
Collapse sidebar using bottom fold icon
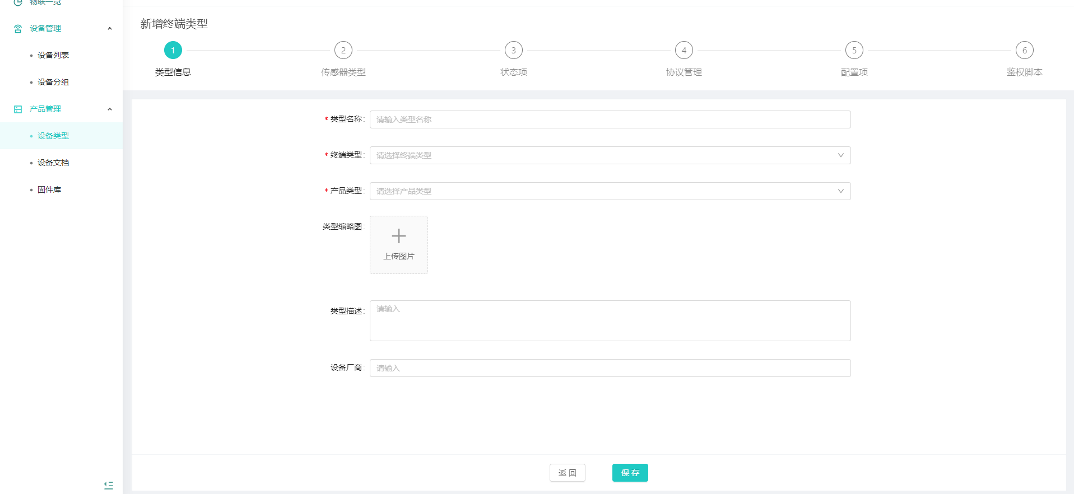109,484
